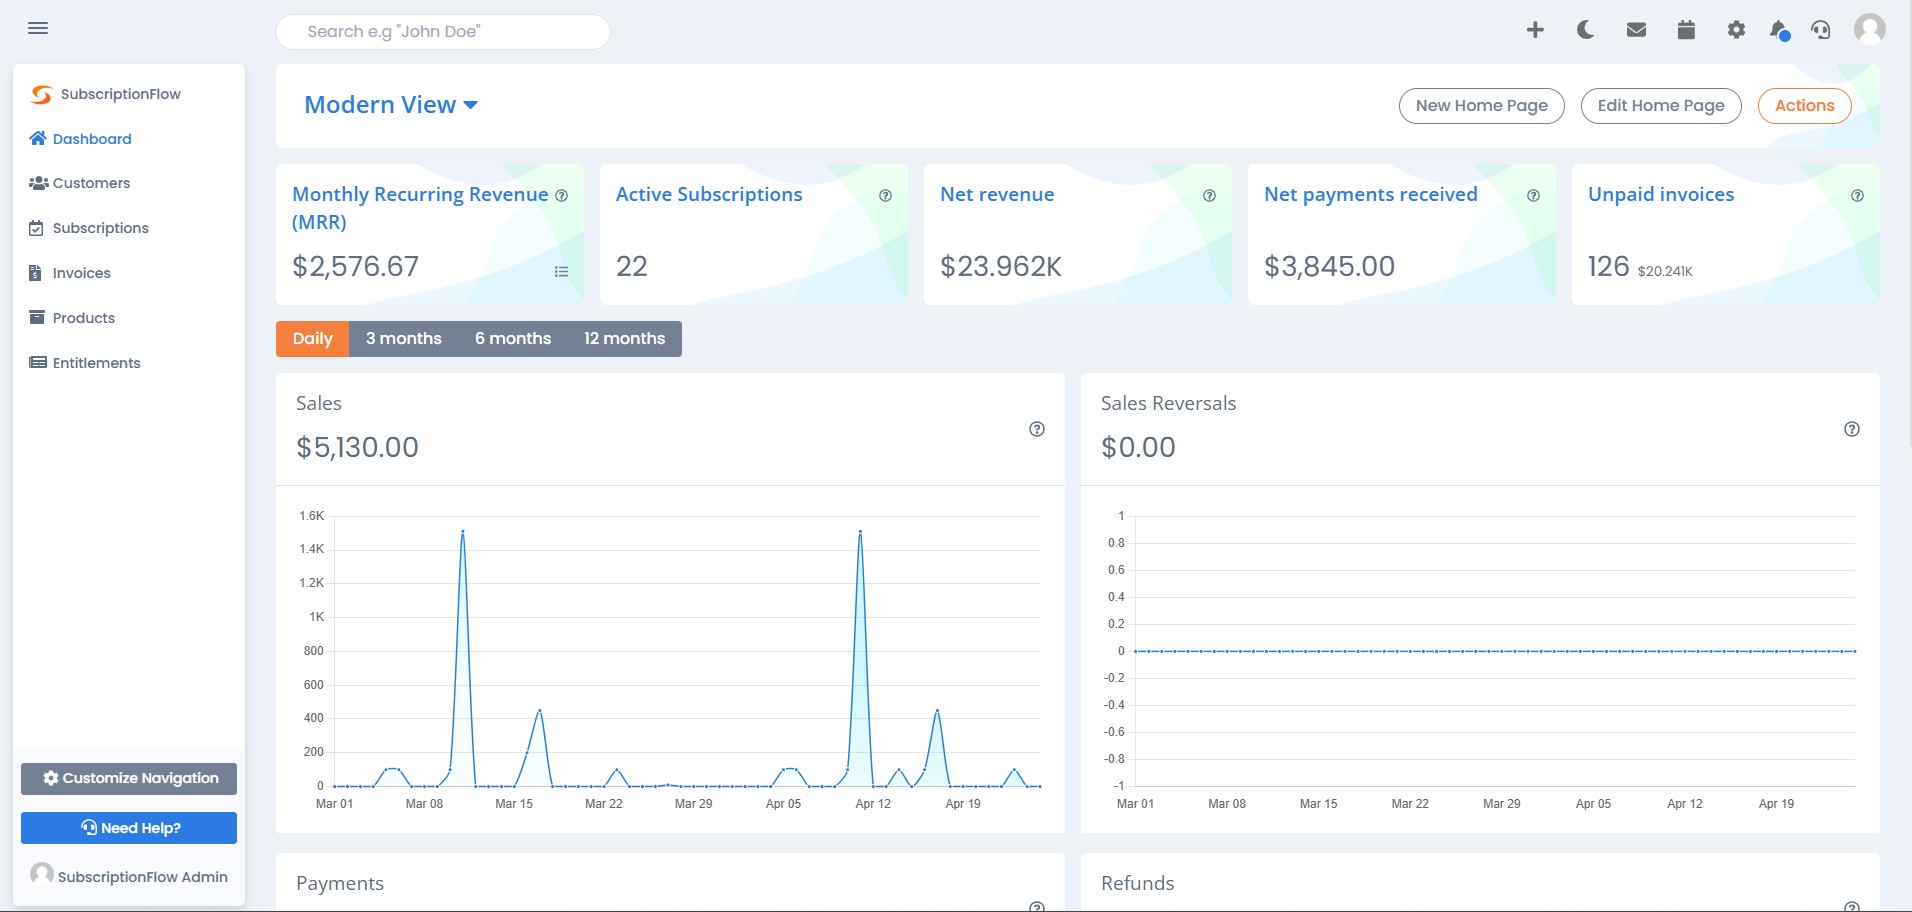1912x912 pixels.
Task: Open the calendar icon in the top bar
Action: coord(1686,29)
